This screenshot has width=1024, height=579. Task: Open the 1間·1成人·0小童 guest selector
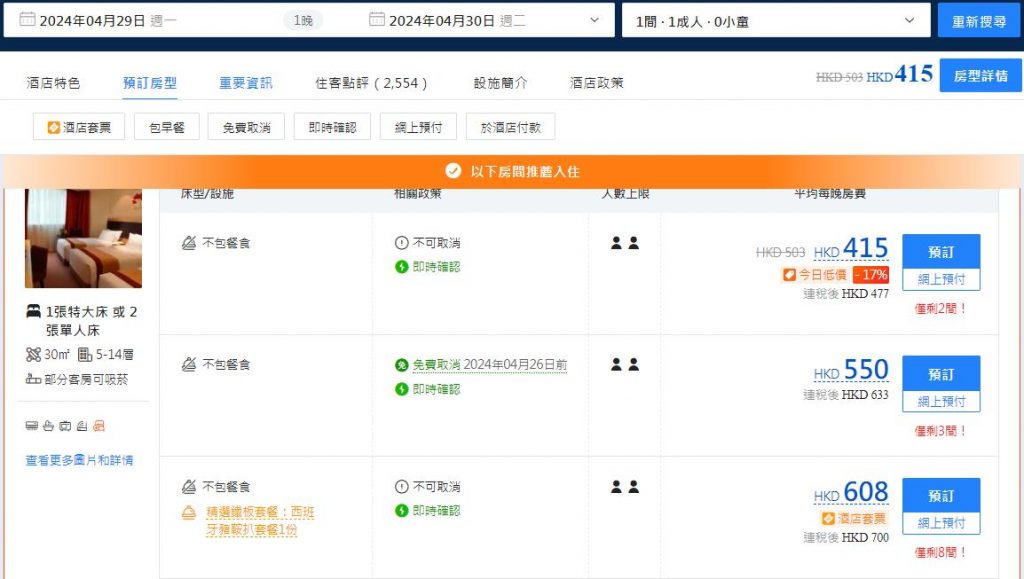[x=775, y=20]
